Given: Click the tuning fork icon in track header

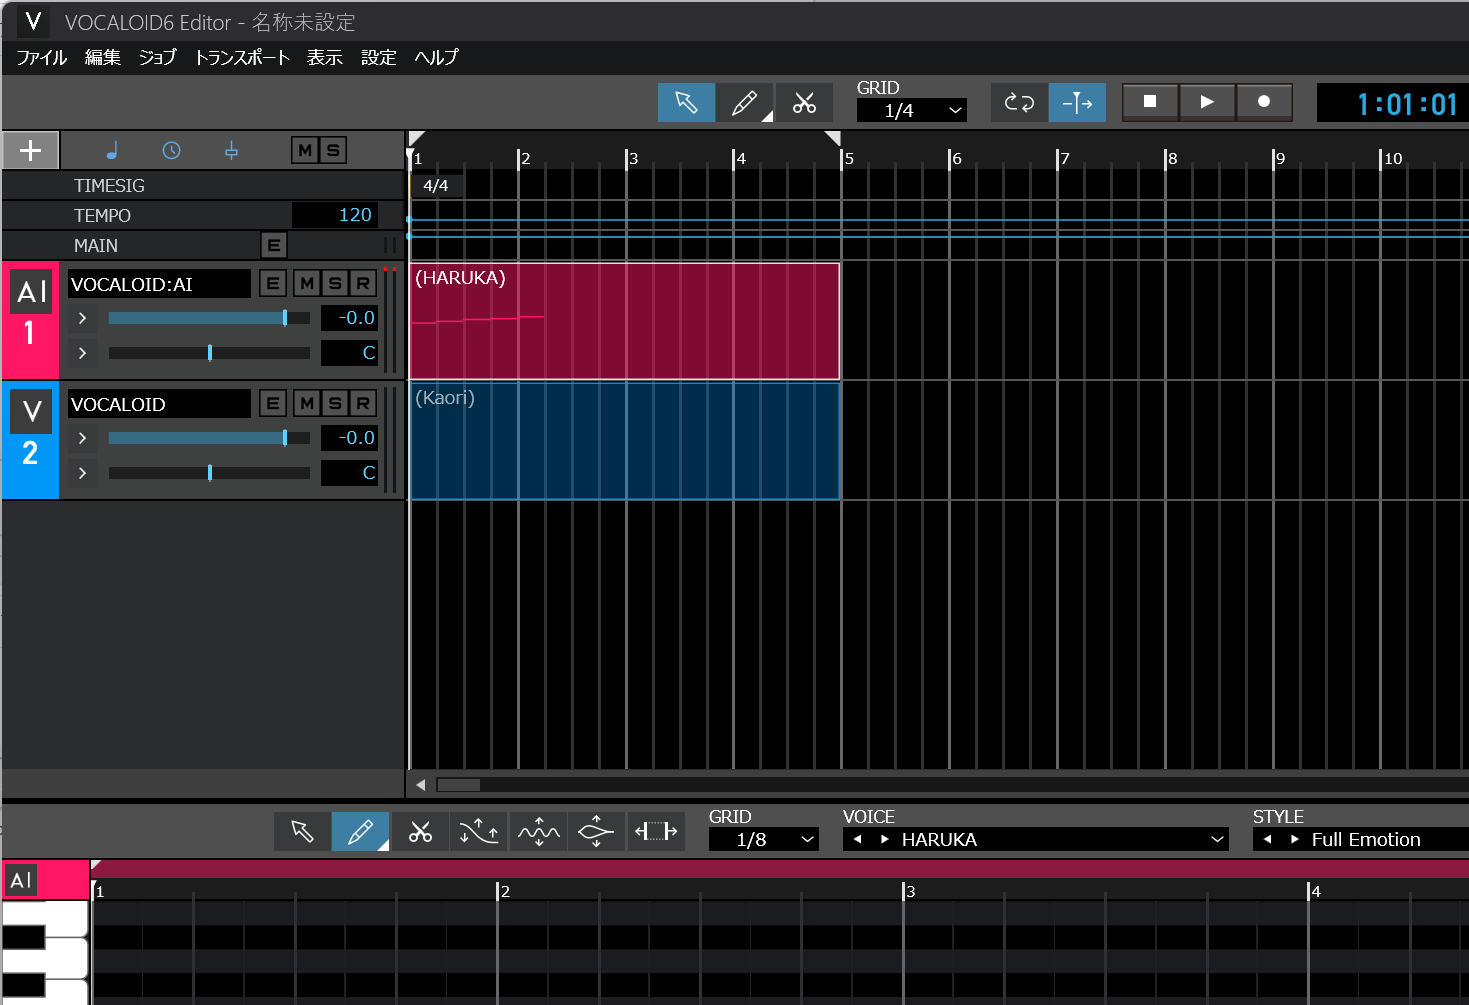Looking at the screenshot, I should click(x=231, y=151).
